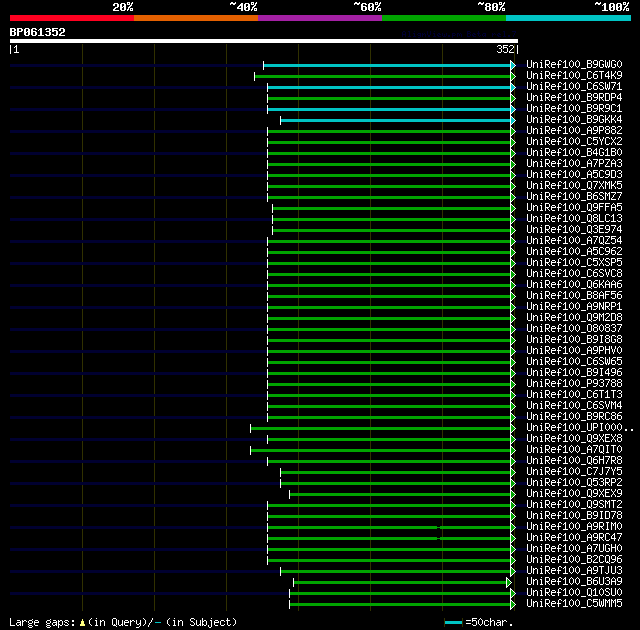640x630 pixels.
Task: Click the arrowhead ending the A7PZA3 alignment
Action: 513,164
